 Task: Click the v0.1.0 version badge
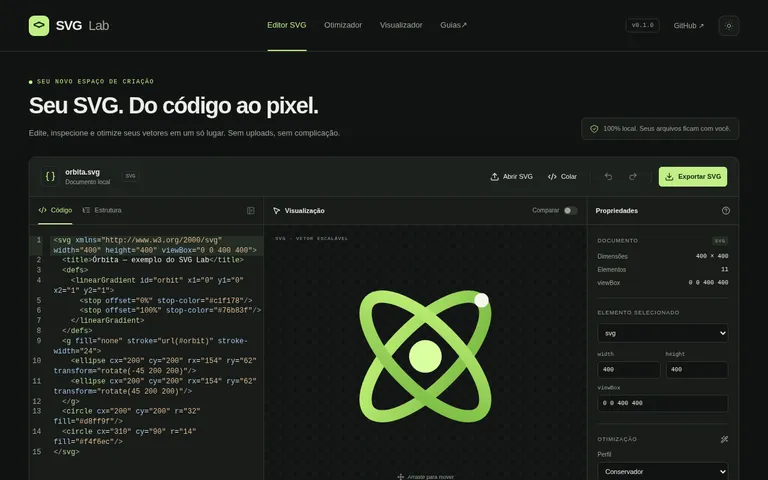click(643, 25)
